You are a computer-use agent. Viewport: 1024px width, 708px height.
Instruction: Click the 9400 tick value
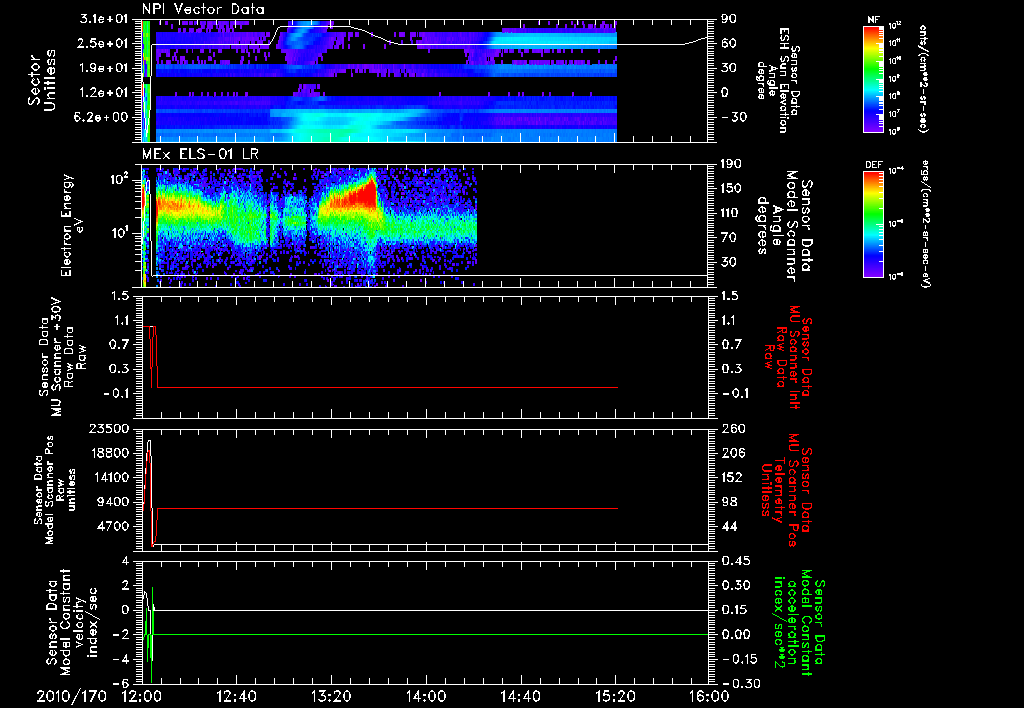(115, 502)
